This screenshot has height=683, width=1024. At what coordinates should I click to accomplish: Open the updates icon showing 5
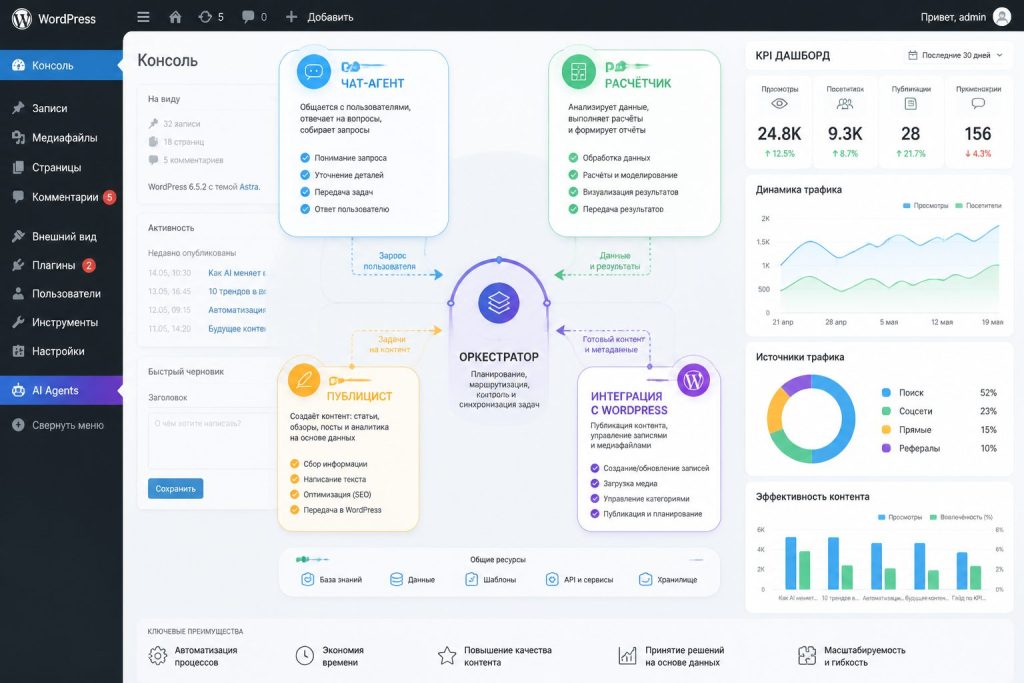point(205,17)
